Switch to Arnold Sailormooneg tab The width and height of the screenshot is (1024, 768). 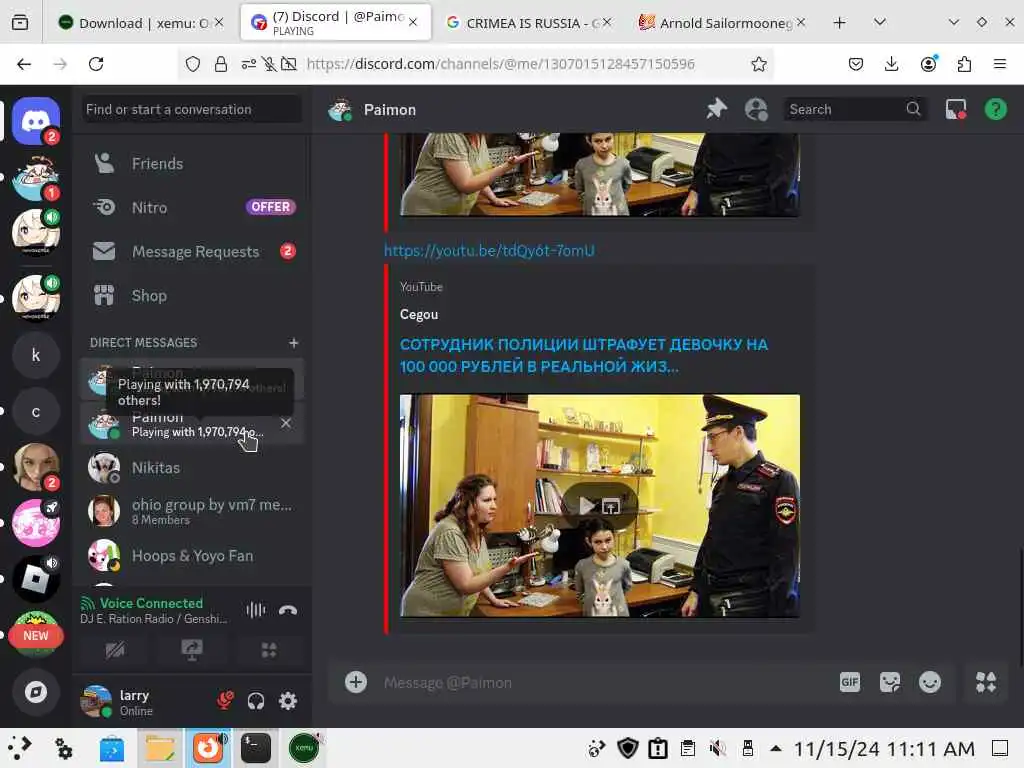[722, 23]
